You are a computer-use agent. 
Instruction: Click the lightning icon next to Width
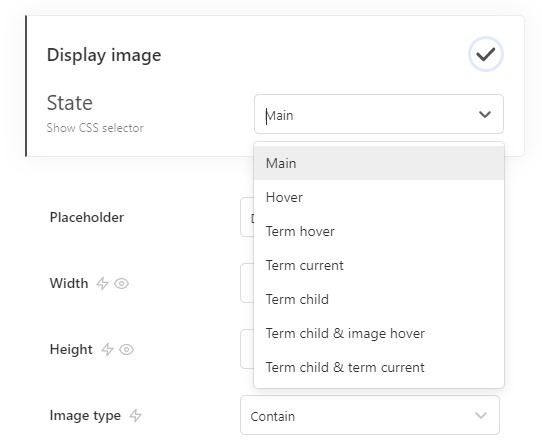pyautogui.click(x=102, y=284)
